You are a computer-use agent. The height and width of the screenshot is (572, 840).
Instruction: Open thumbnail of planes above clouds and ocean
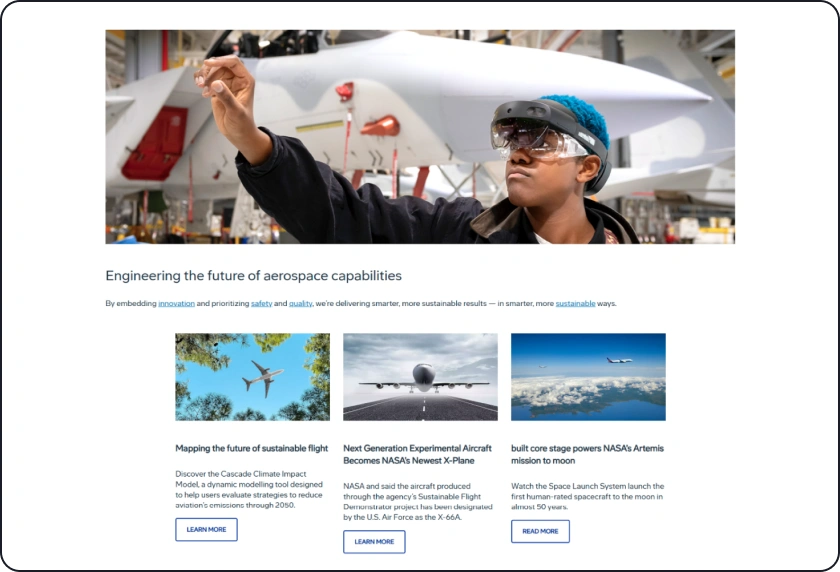[x=588, y=377]
